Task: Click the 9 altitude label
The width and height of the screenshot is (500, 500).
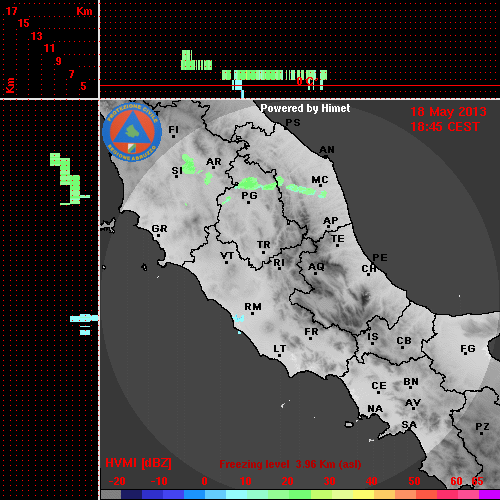Action: pos(59,61)
